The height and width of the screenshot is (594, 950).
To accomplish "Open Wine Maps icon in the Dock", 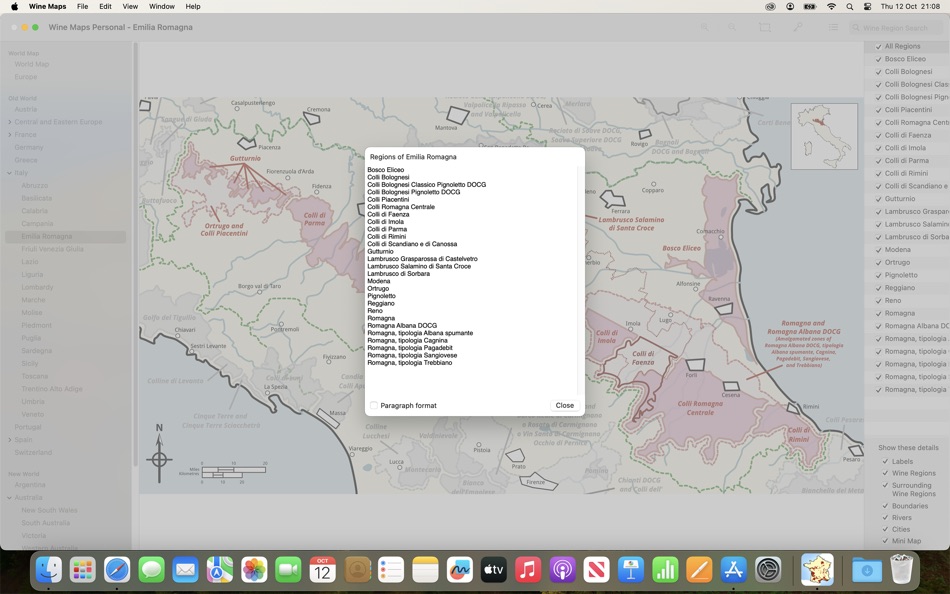I will tap(817, 570).
